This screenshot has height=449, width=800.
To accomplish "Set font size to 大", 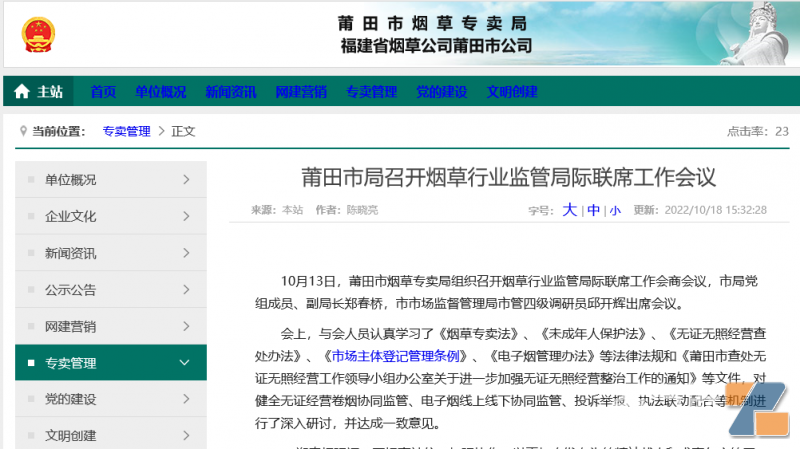I will click(x=569, y=210).
